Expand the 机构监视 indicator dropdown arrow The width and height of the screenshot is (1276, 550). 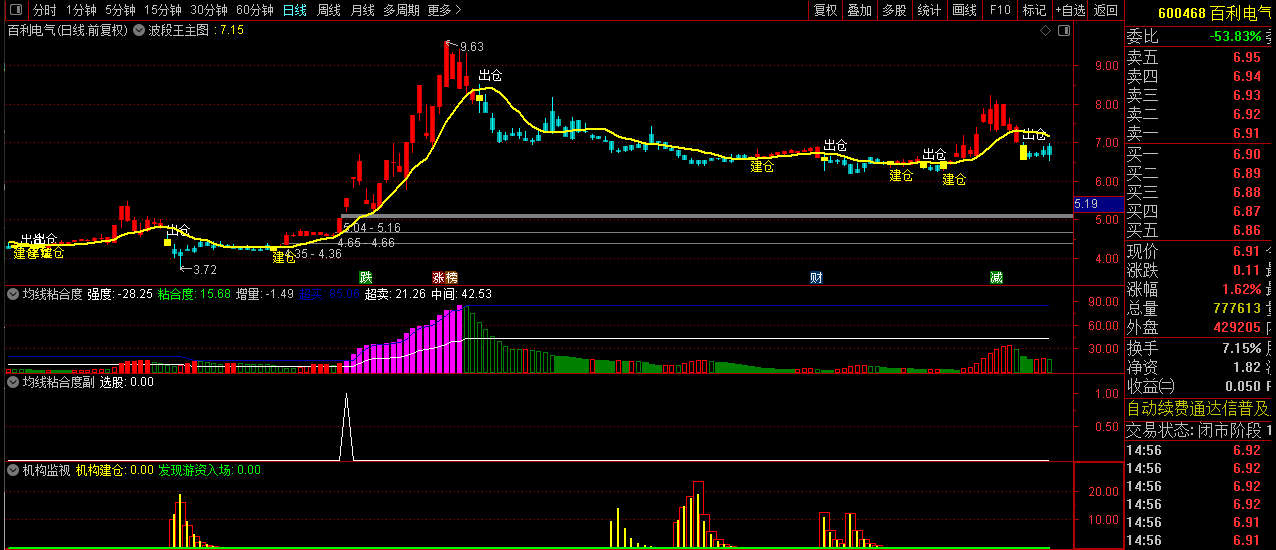point(13,469)
